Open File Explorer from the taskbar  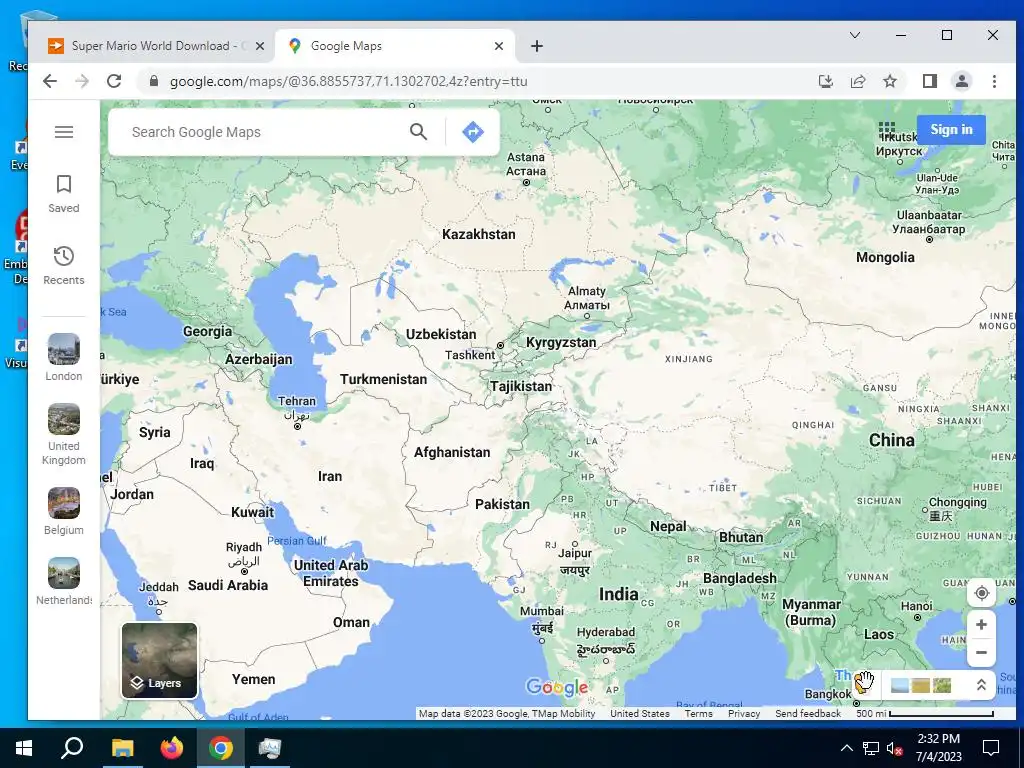pos(122,748)
